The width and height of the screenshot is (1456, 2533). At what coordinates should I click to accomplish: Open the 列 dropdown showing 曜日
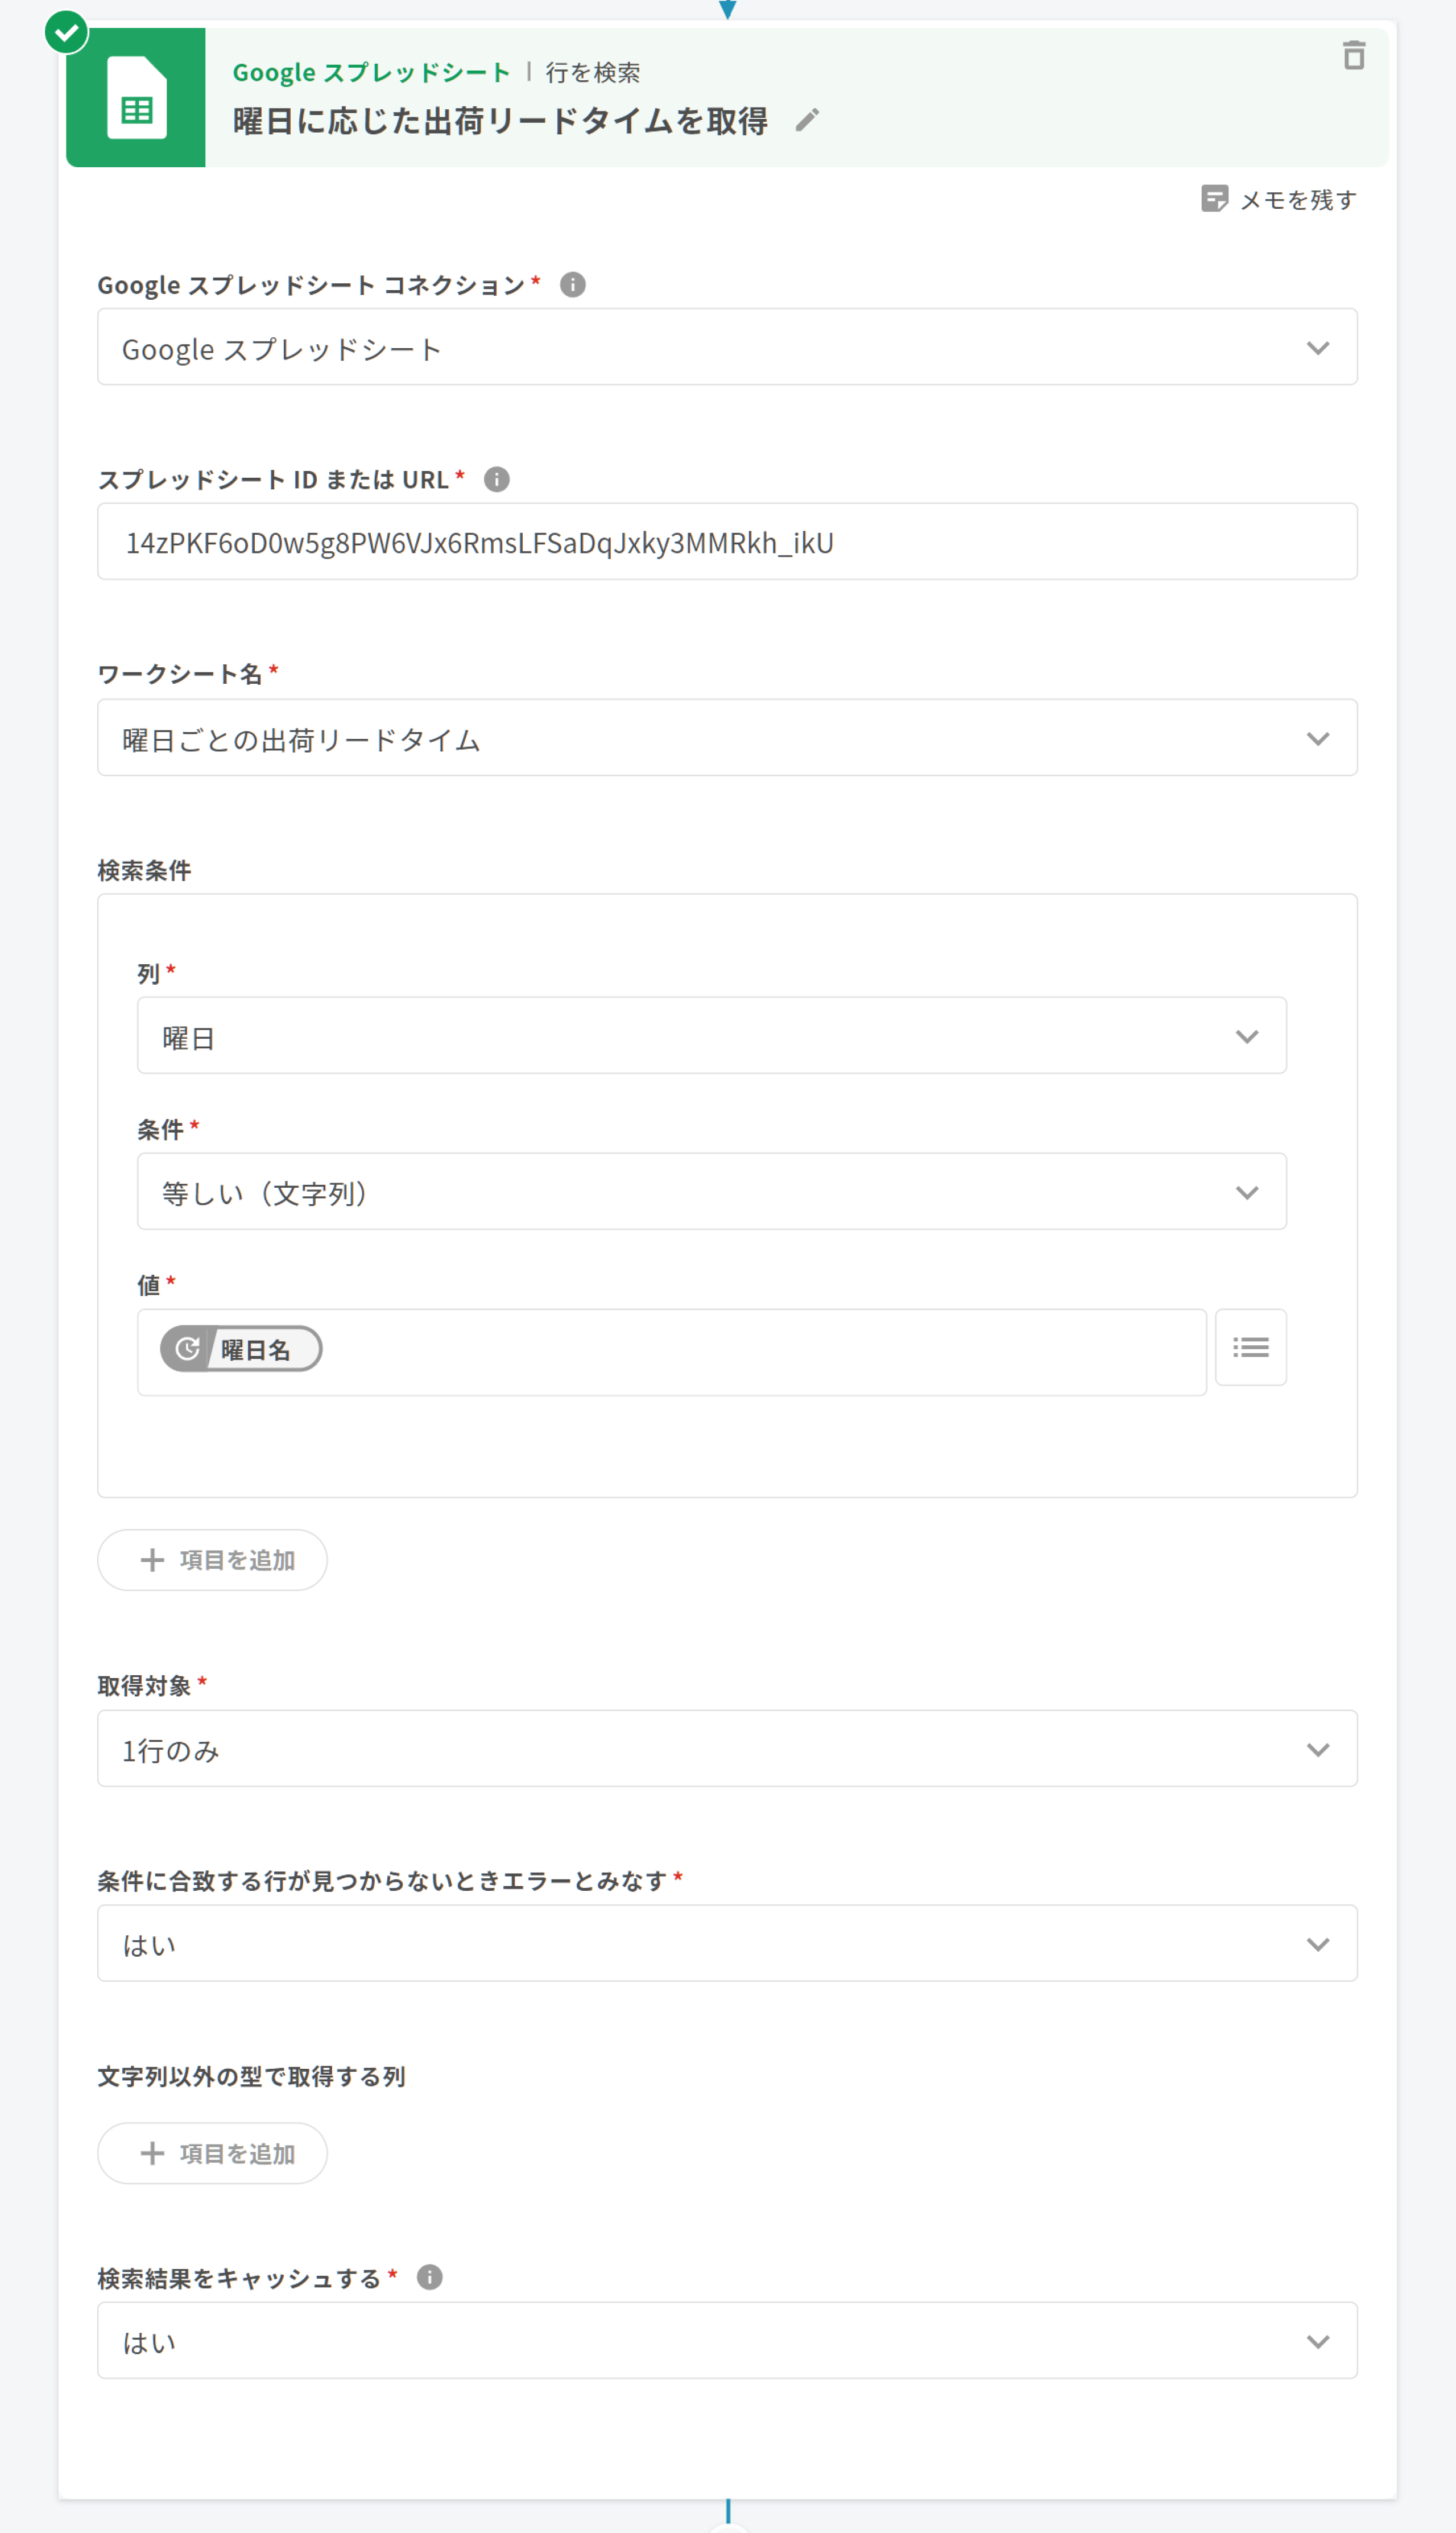(x=711, y=1036)
